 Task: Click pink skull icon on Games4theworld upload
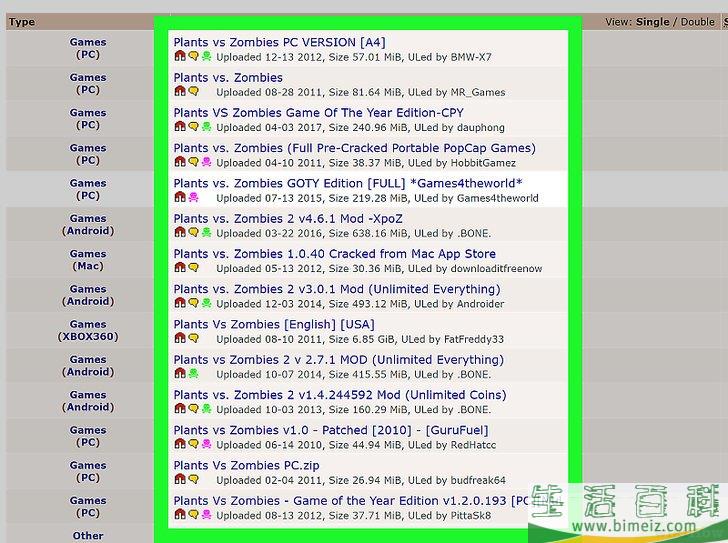[x=193, y=197]
